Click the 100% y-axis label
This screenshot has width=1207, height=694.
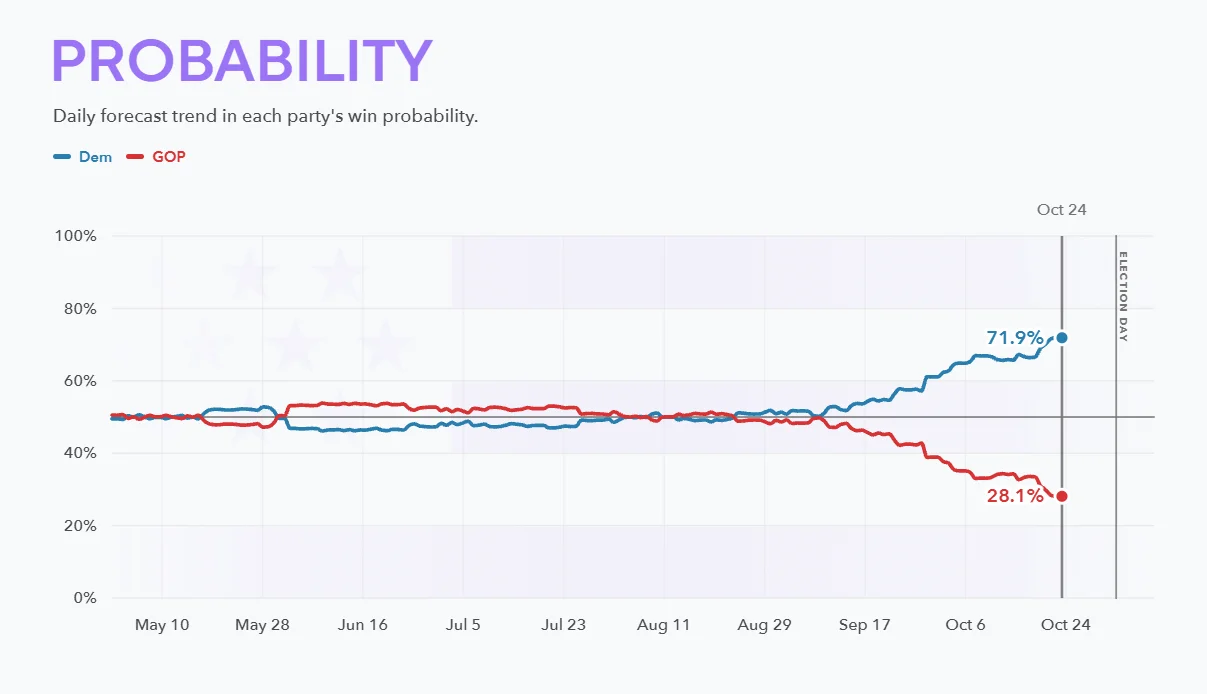coord(76,236)
